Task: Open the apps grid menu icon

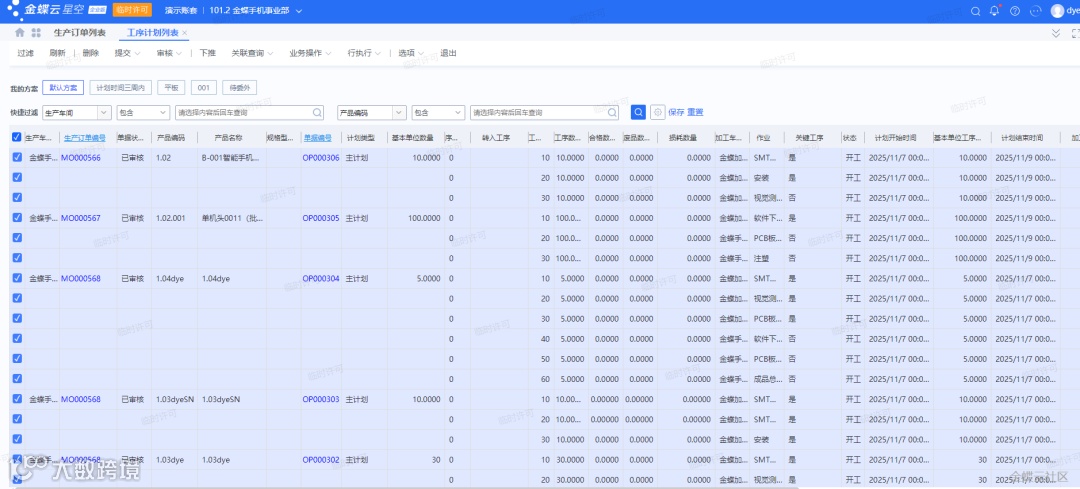Action: click(37, 33)
